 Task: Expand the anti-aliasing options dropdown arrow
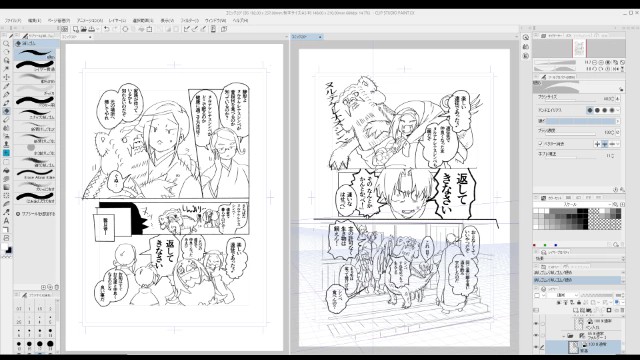pos(618,110)
